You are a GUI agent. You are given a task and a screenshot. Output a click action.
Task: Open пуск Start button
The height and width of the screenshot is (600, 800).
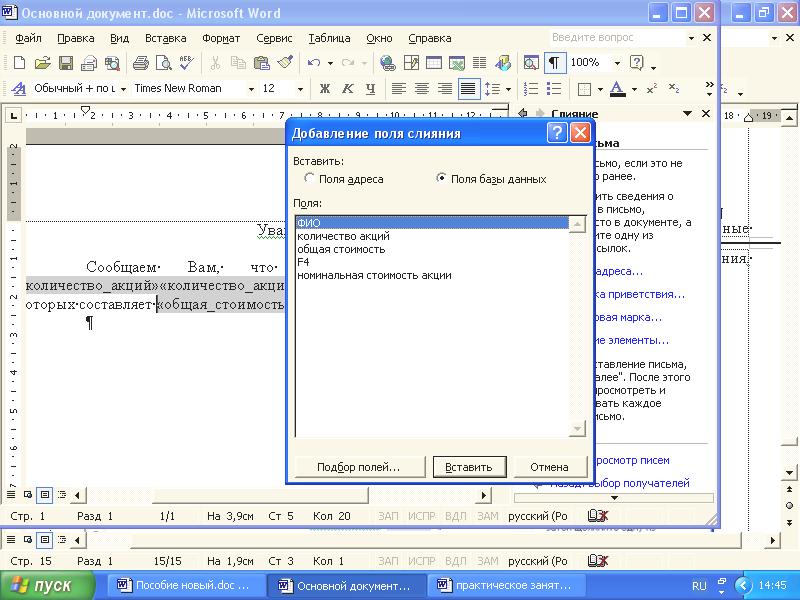coord(47,585)
